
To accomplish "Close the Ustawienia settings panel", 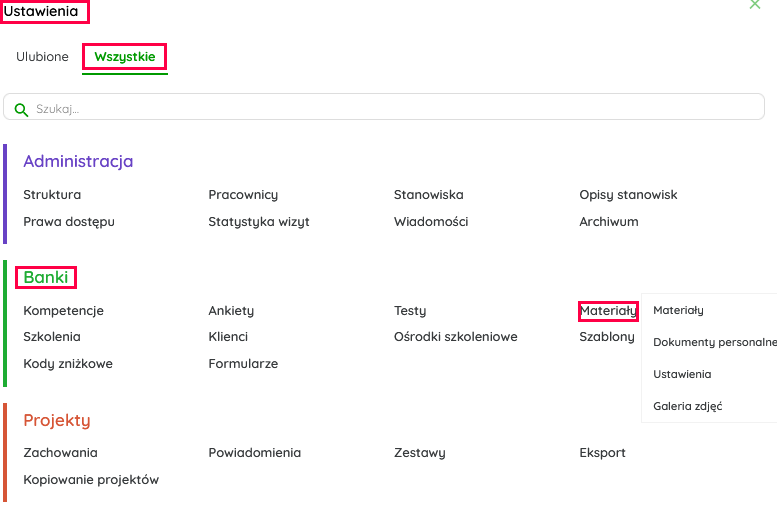I will point(755,5).
